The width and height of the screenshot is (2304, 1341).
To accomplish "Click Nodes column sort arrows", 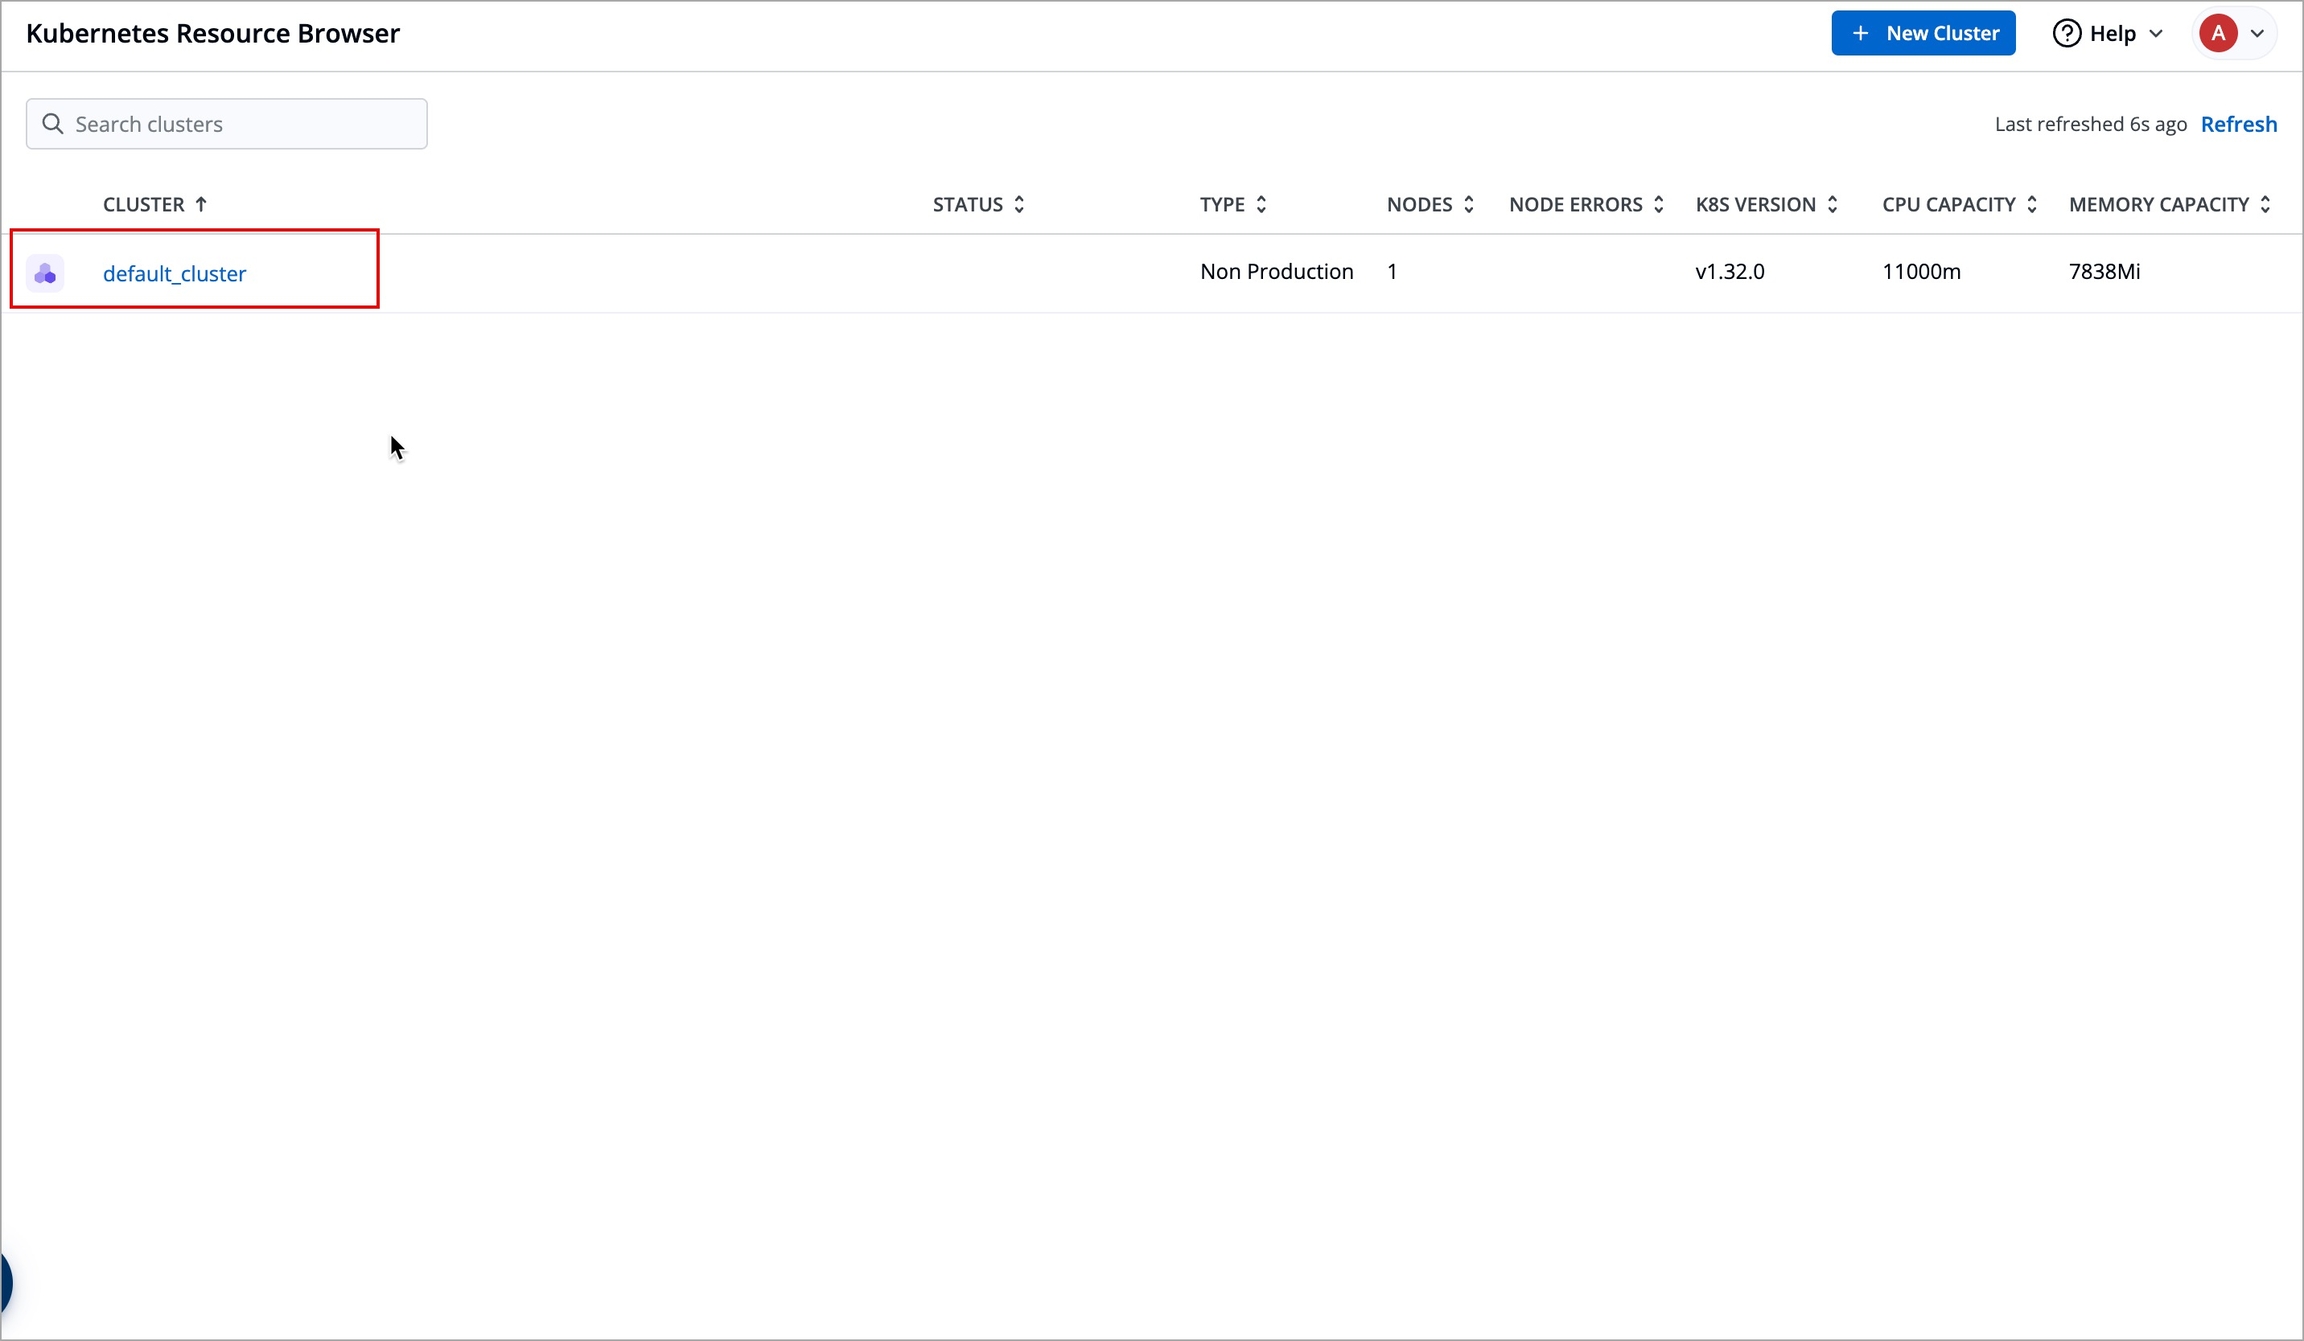I will (x=1468, y=204).
